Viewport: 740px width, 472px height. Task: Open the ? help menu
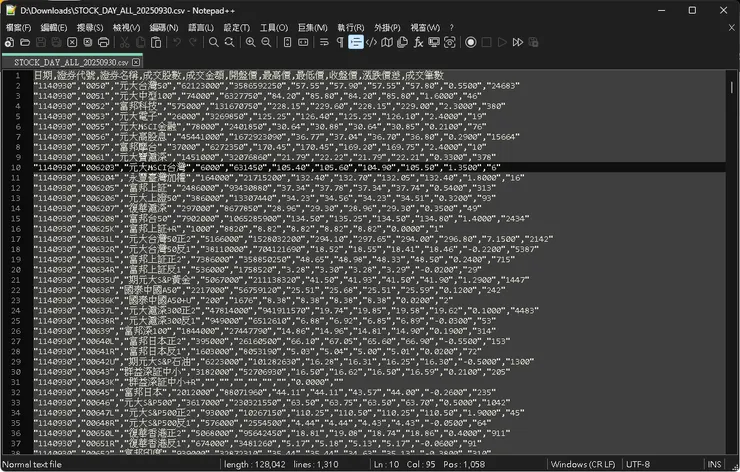[451, 27]
